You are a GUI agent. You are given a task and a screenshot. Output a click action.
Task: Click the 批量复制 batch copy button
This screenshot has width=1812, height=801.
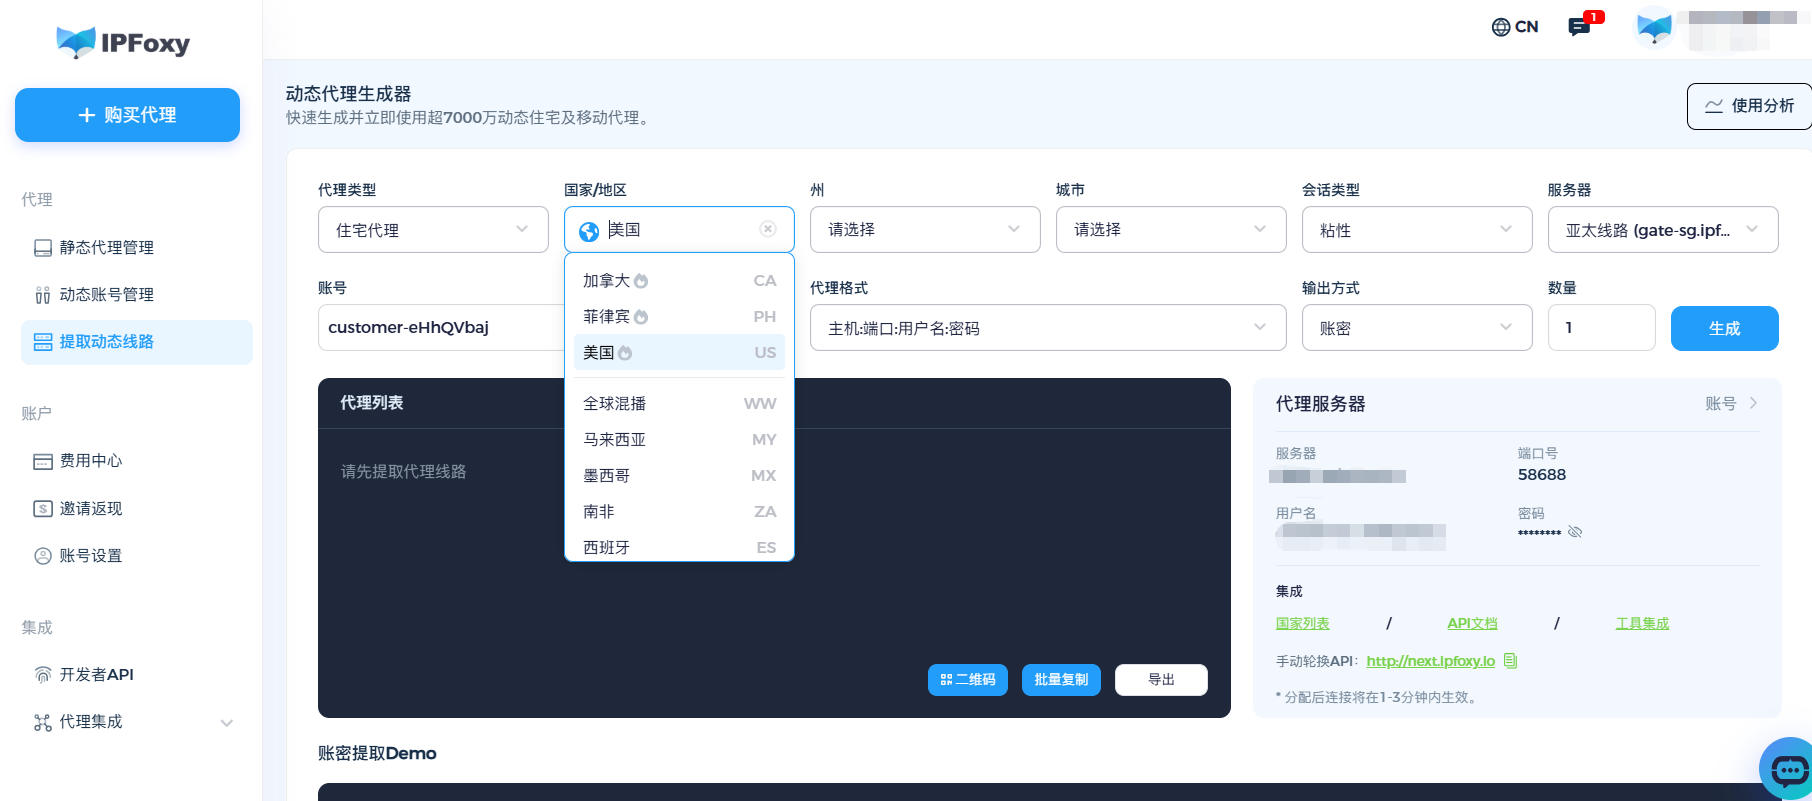[x=1061, y=680]
